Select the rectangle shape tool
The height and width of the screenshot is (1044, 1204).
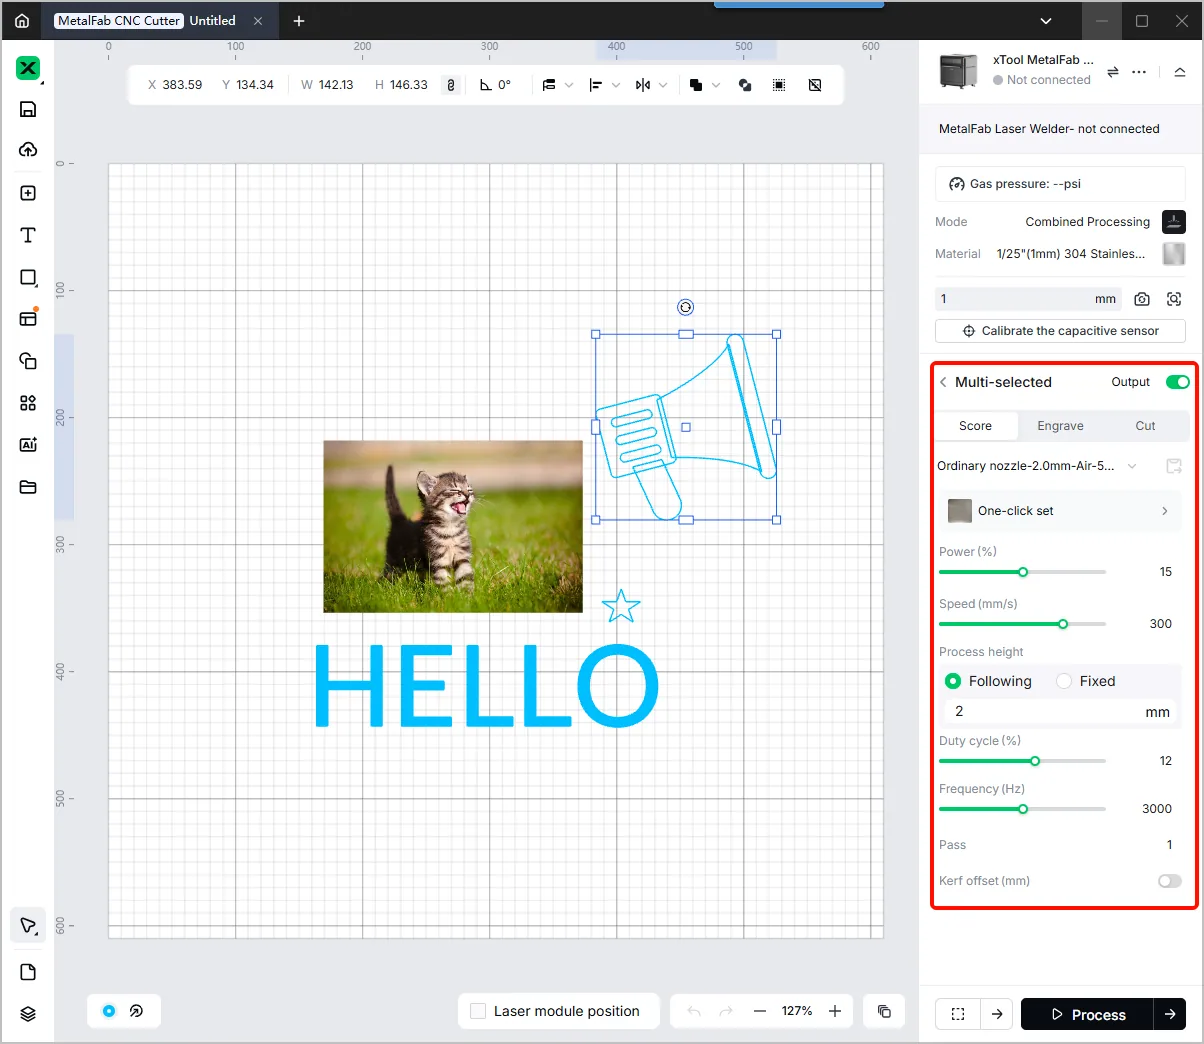pos(28,277)
